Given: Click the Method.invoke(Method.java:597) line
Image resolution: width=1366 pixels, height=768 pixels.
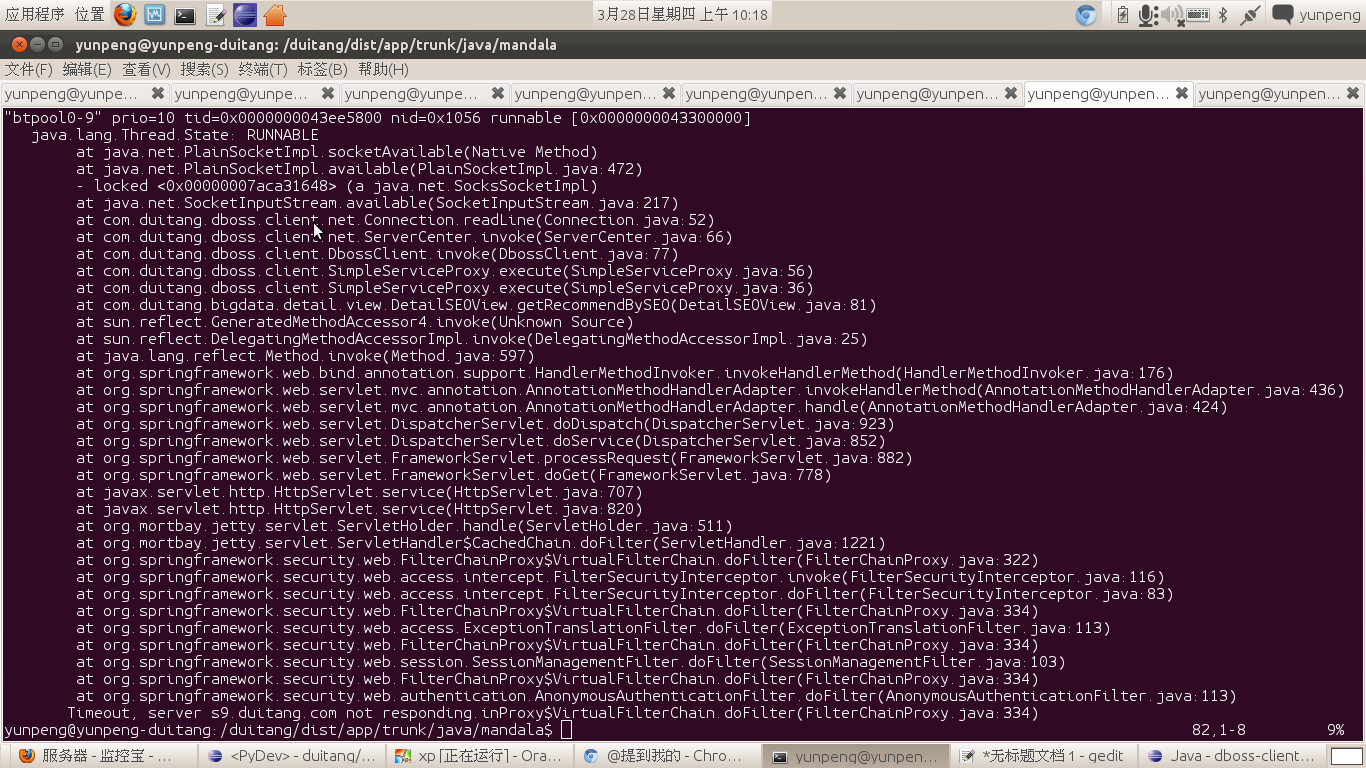Looking at the screenshot, I should pos(305,356).
